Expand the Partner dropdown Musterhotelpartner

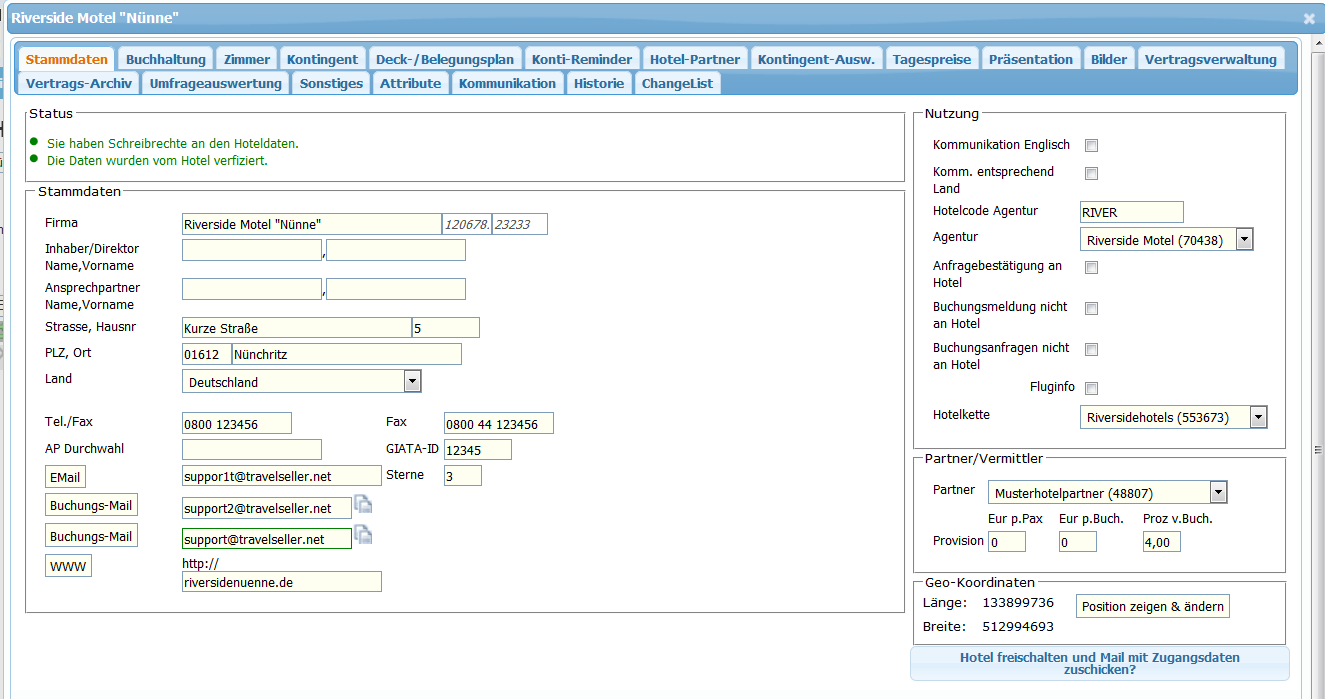point(1218,492)
